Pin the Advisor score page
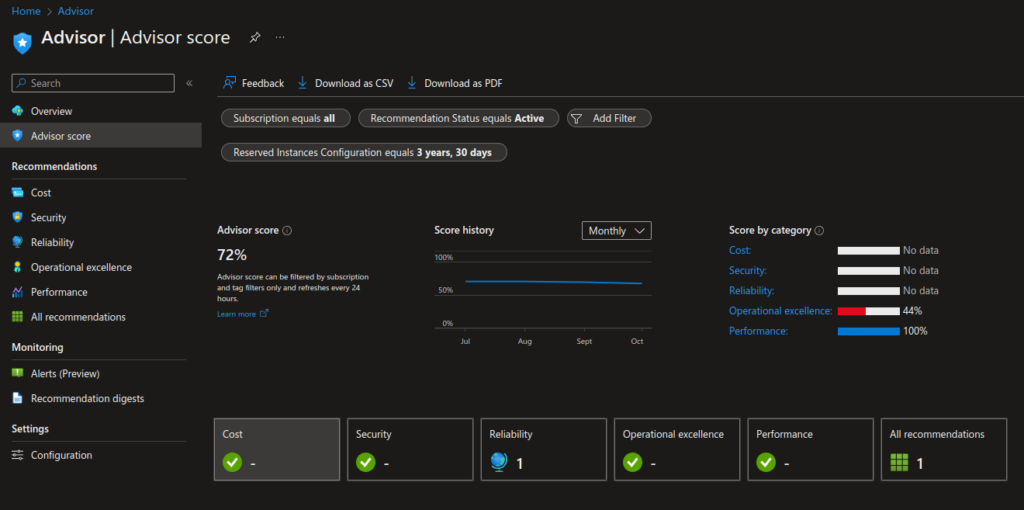 coord(255,38)
